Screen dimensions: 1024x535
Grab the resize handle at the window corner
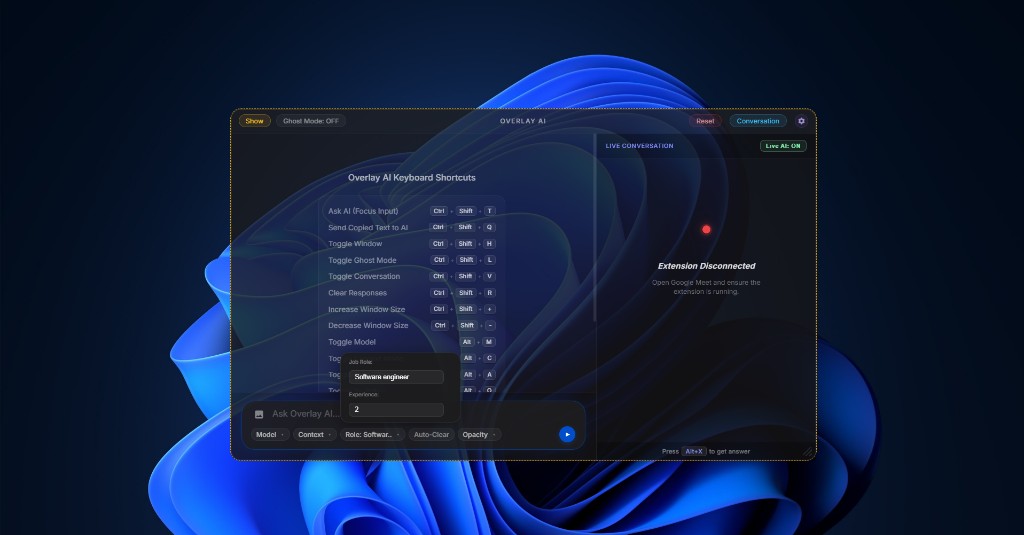click(x=808, y=451)
